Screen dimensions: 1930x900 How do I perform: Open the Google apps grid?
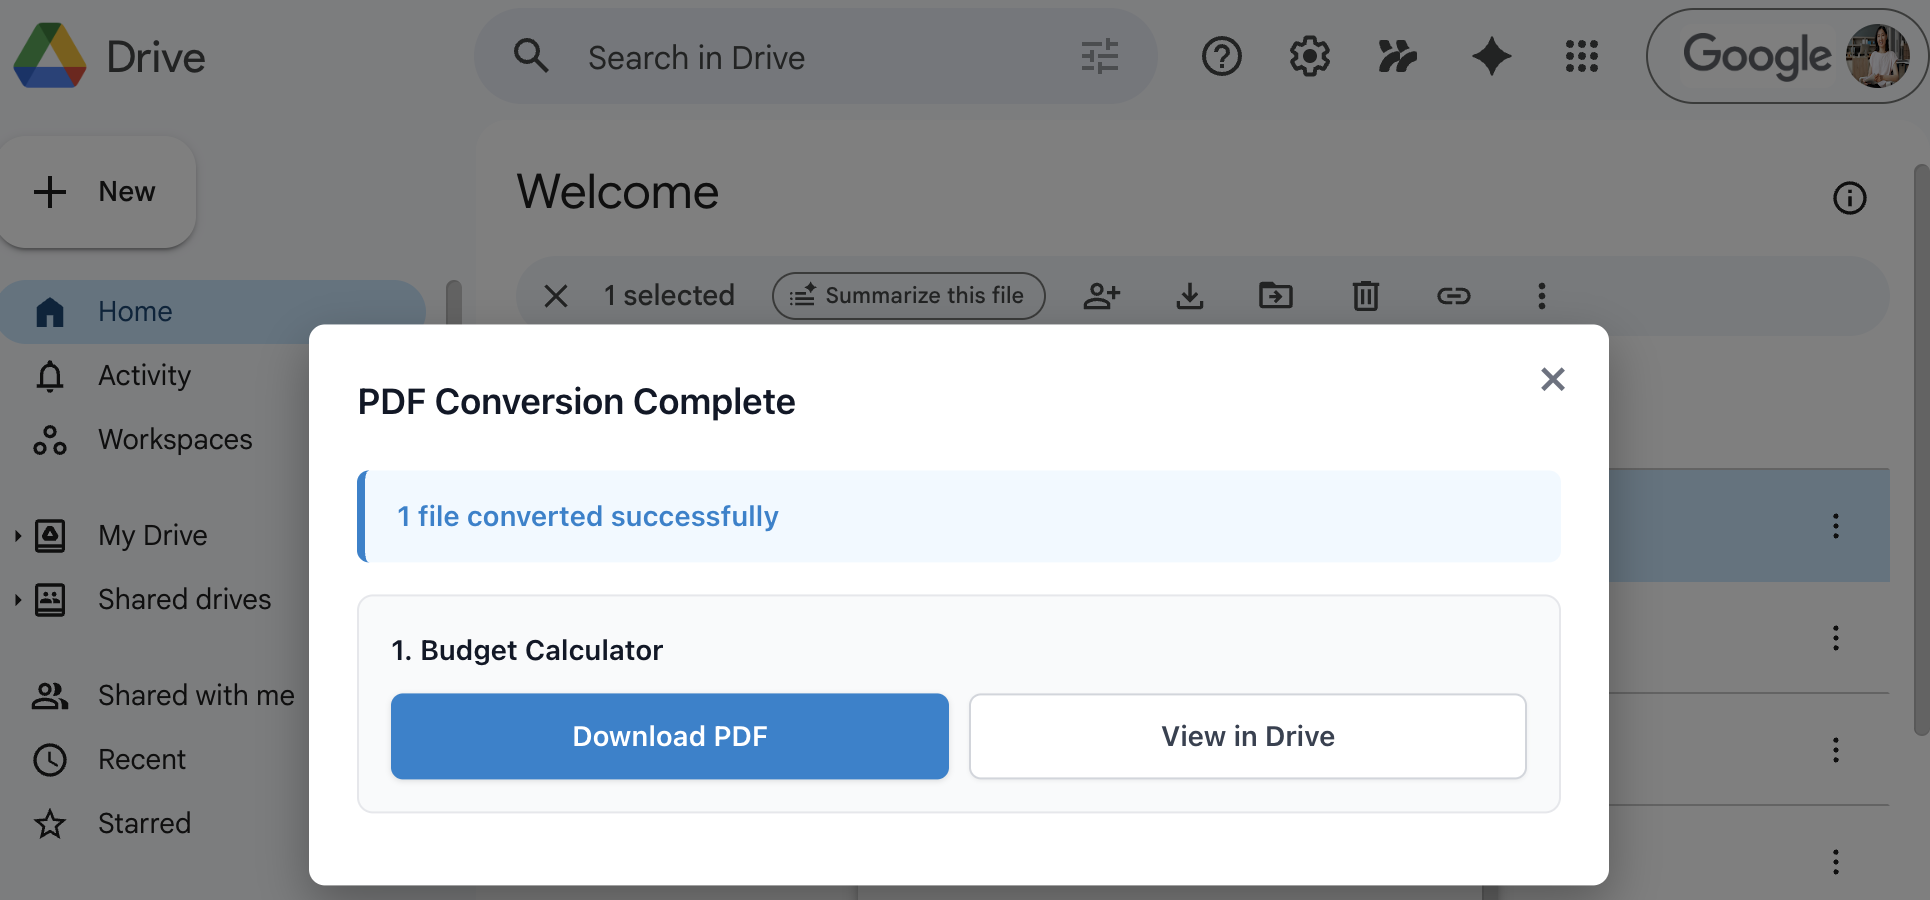(x=1581, y=57)
